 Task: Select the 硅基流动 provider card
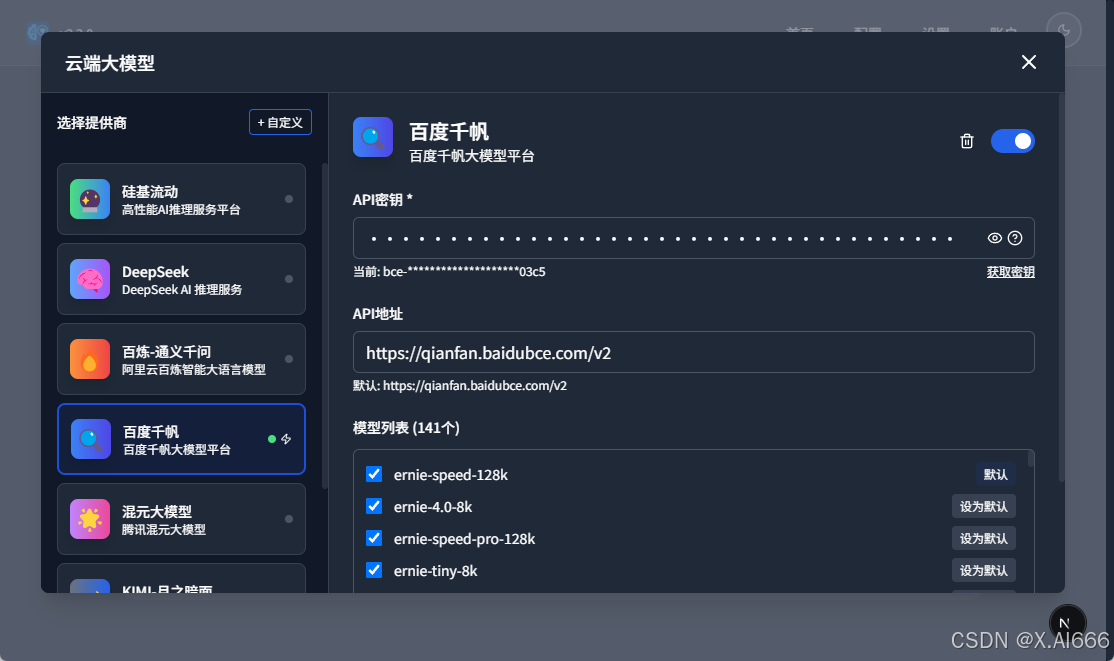(181, 199)
